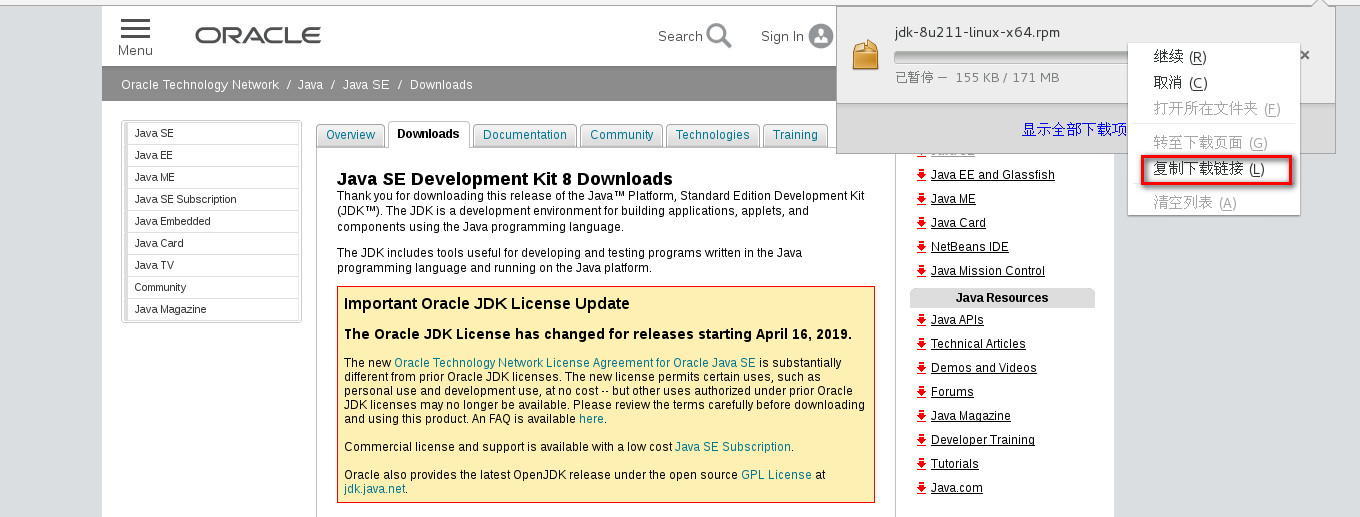
Task: Click the red arrow beside right-column Java ME
Action: point(921,199)
